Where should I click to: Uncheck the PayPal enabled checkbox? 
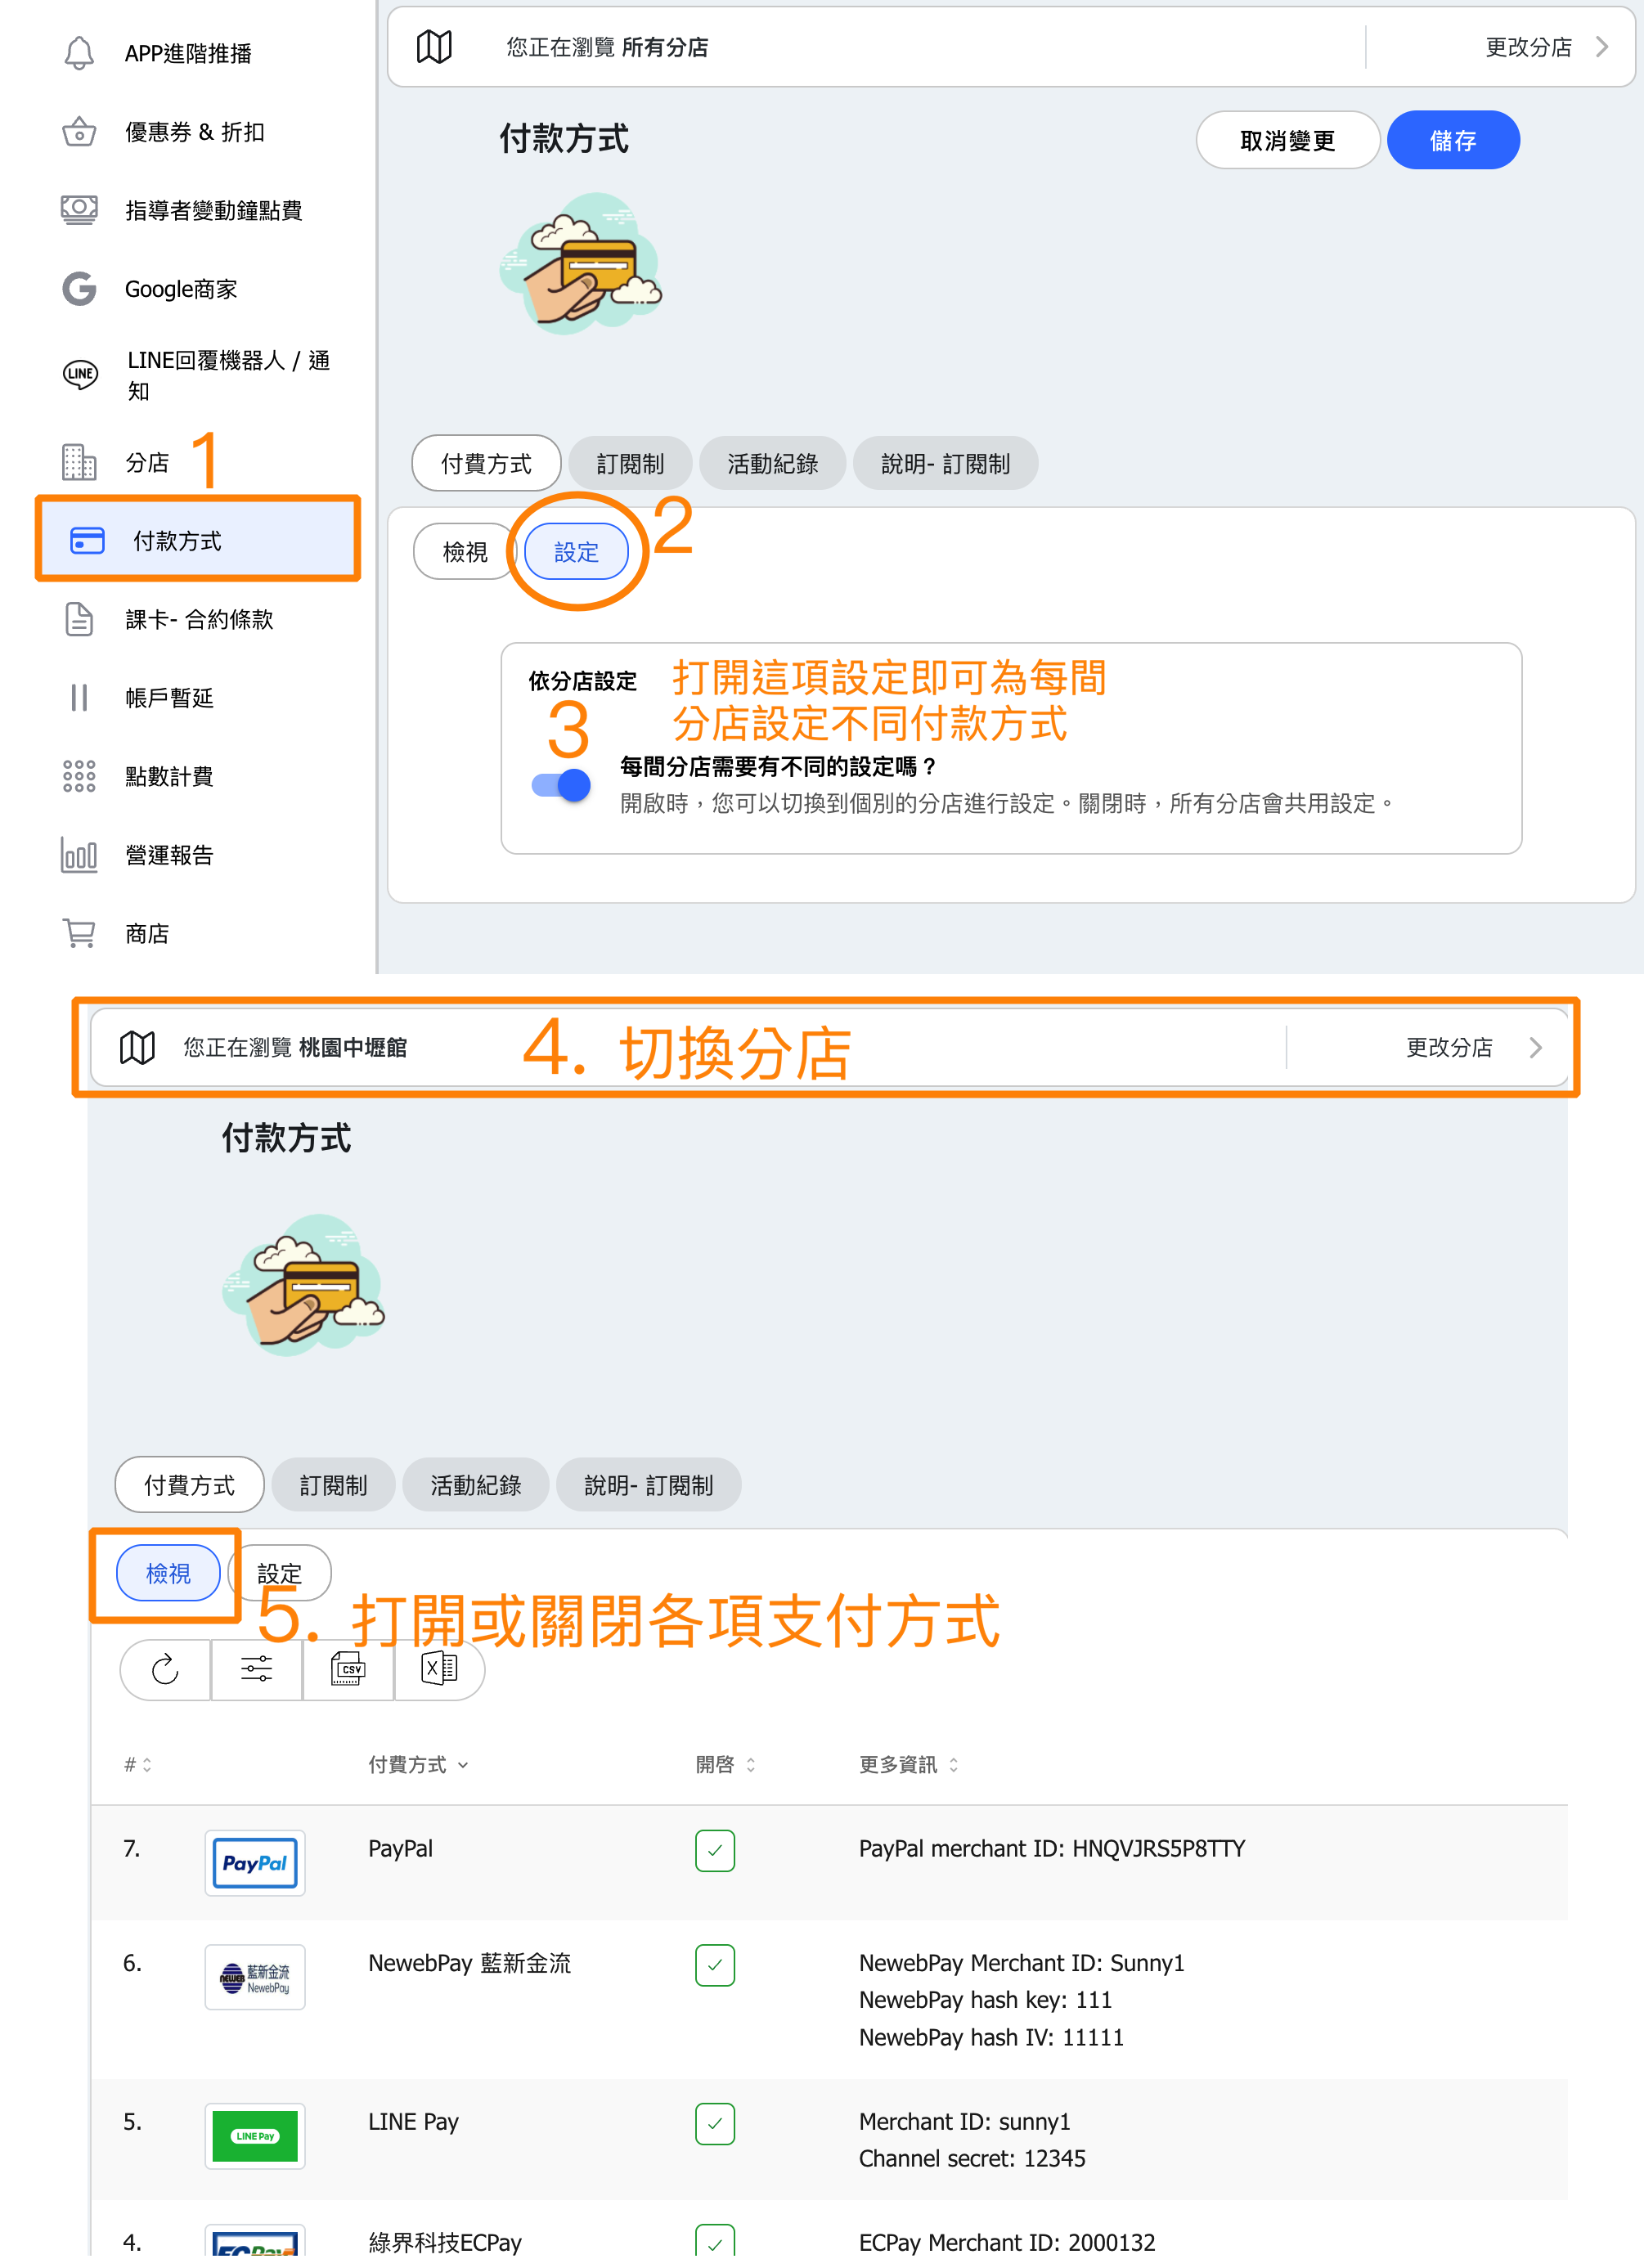tap(715, 1850)
